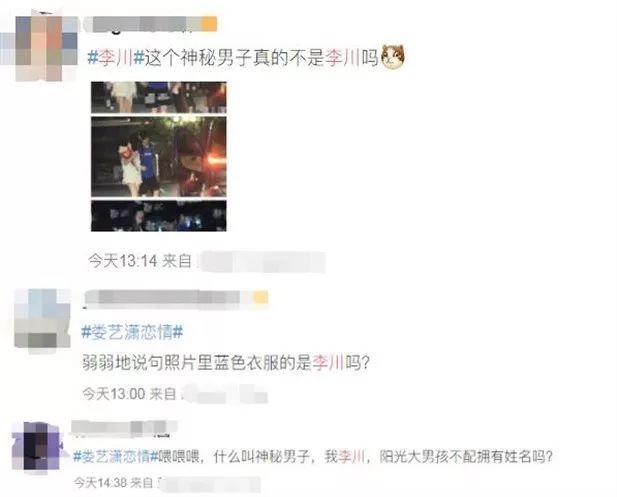Click the #李川# hashtag in first post

(x=116, y=58)
